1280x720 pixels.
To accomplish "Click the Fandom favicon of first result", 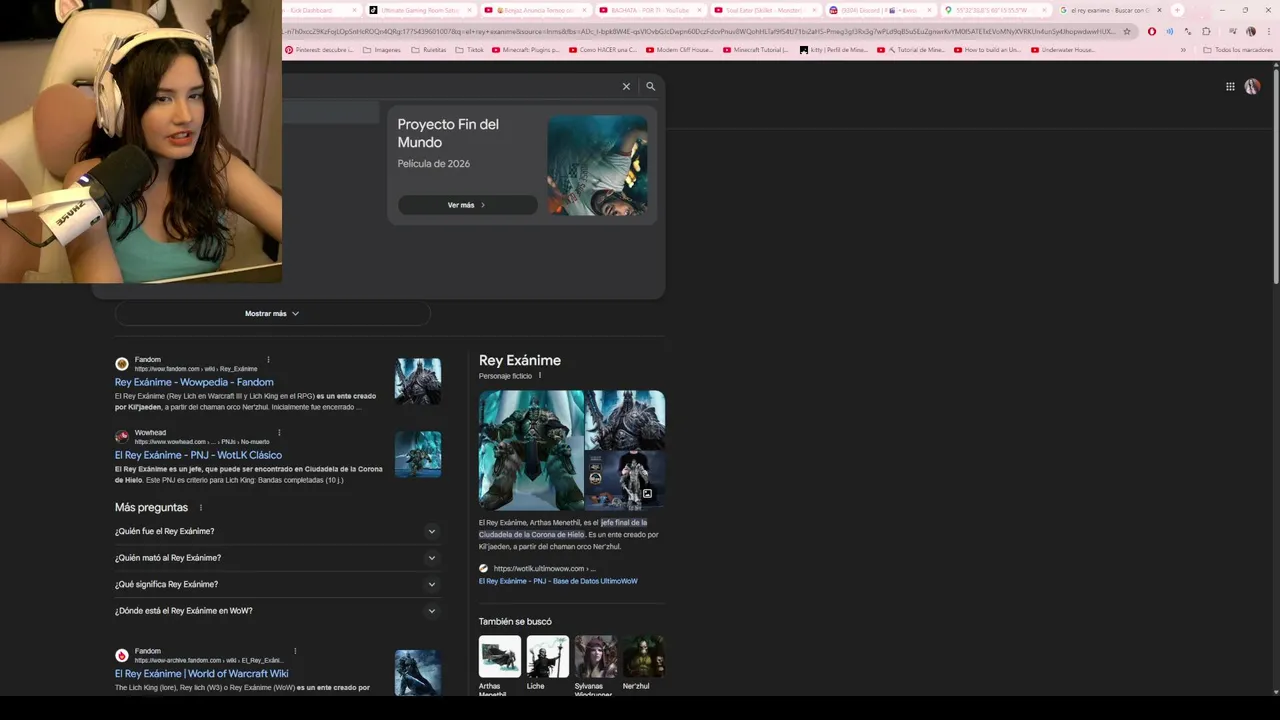I will tap(122, 364).
